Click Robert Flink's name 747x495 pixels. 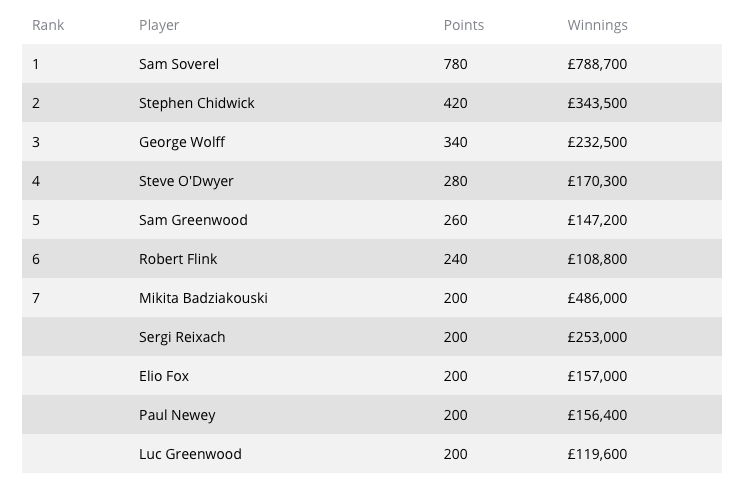(x=178, y=259)
